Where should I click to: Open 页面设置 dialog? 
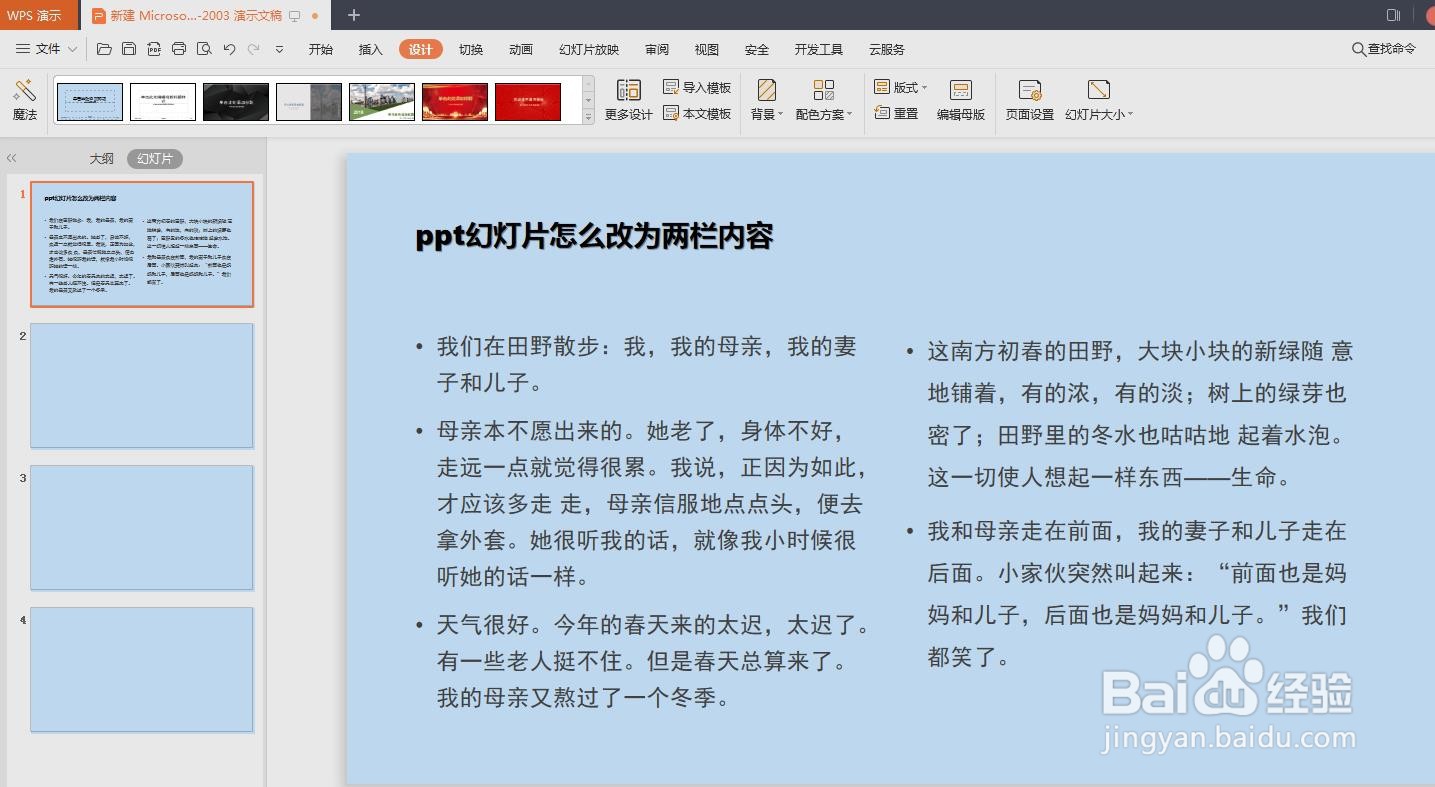pos(1030,100)
